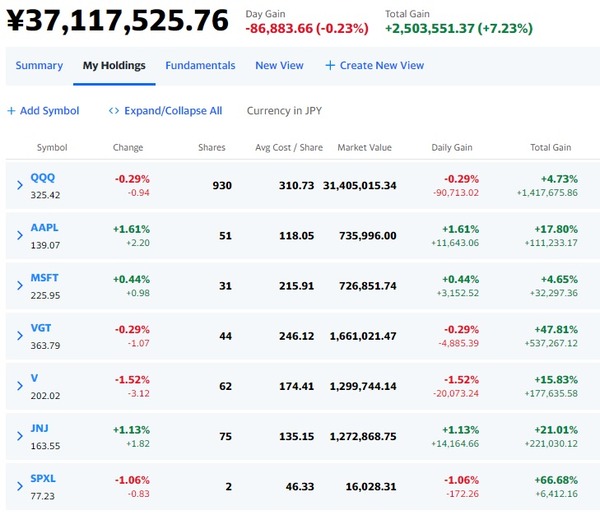Select VGT market value 1,661,021.47
Image resolution: width=600 pixels, height=515 pixels.
coord(363,336)
